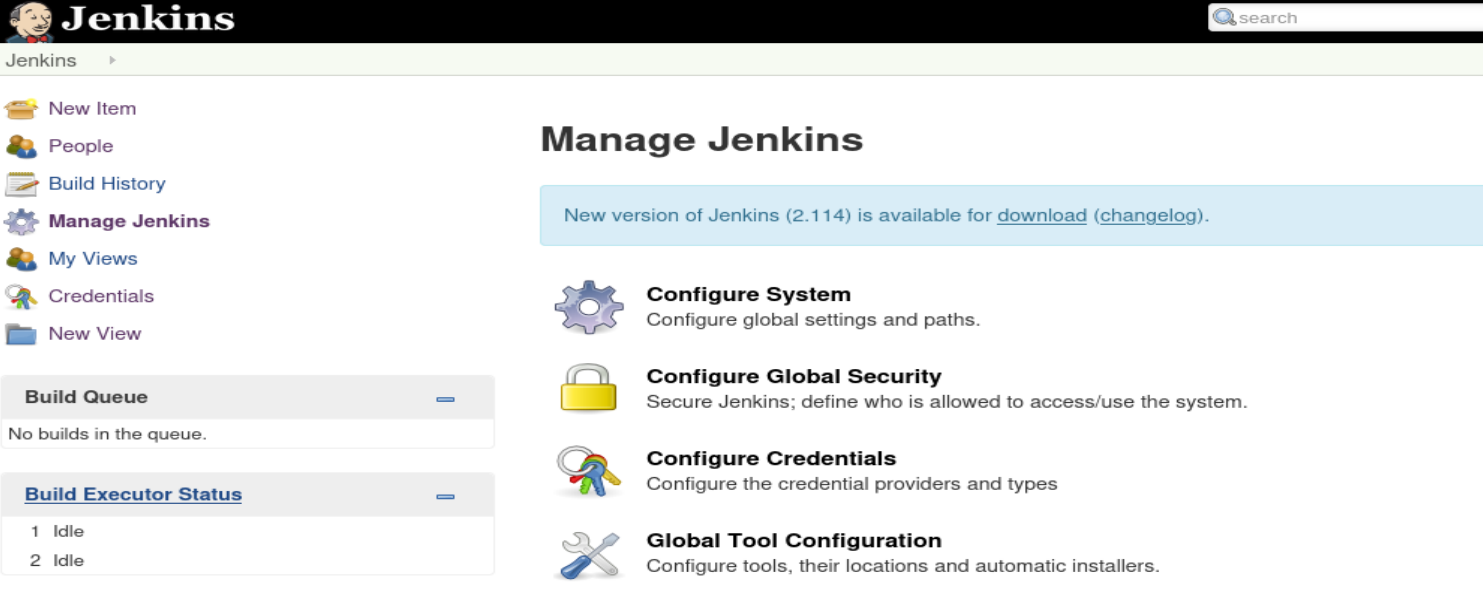Viewport: 1483px width, 595px height.
Task: Click executor 1 Idle row
Action: (247, 531)
